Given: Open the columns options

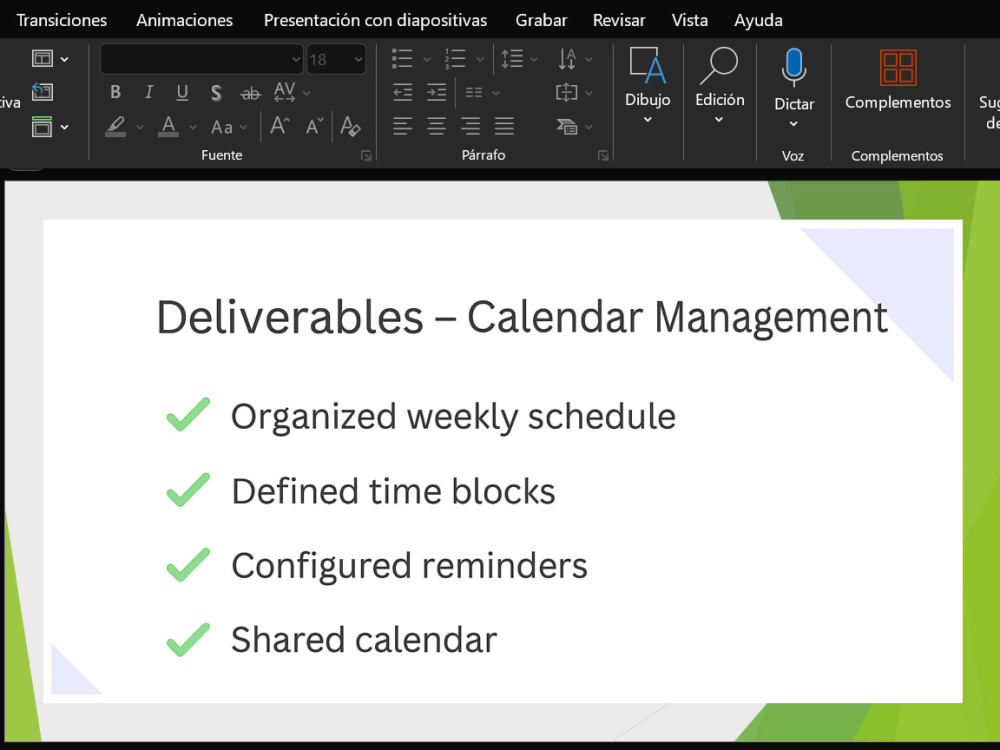Looking at the screenshot, I should pyautogui.click(x=482, y=92).
